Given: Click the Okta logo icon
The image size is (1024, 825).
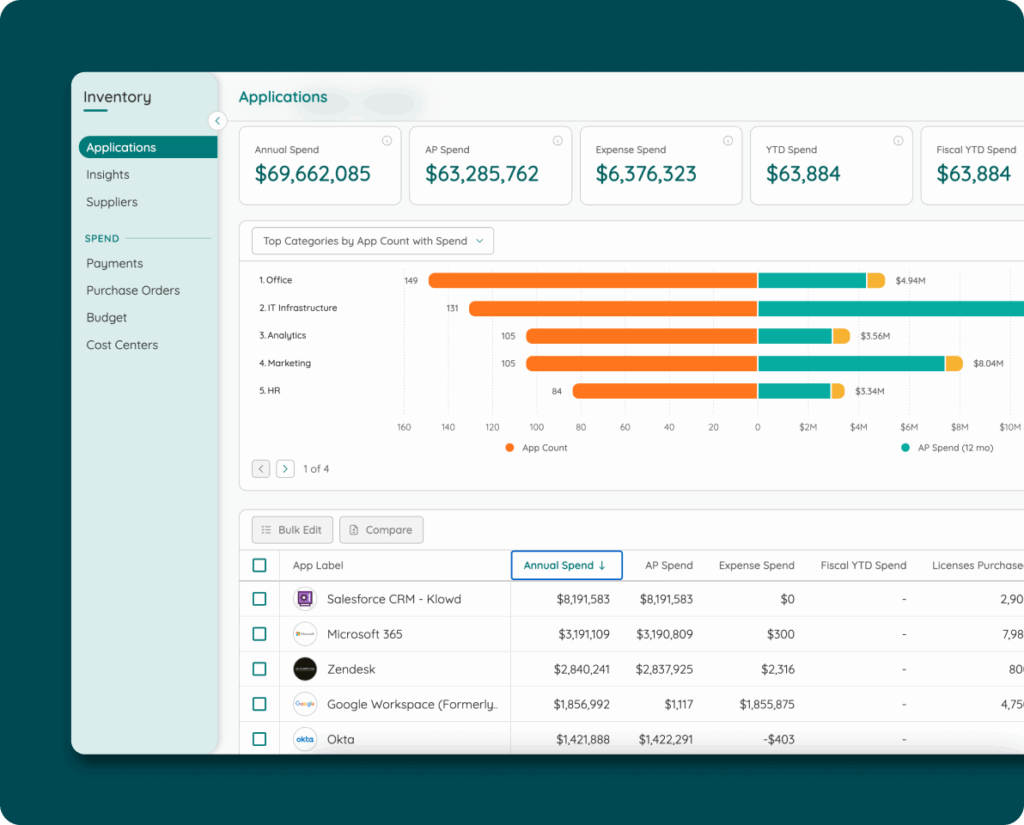Looking at the screenshot, I should click(x=305, y=739).
